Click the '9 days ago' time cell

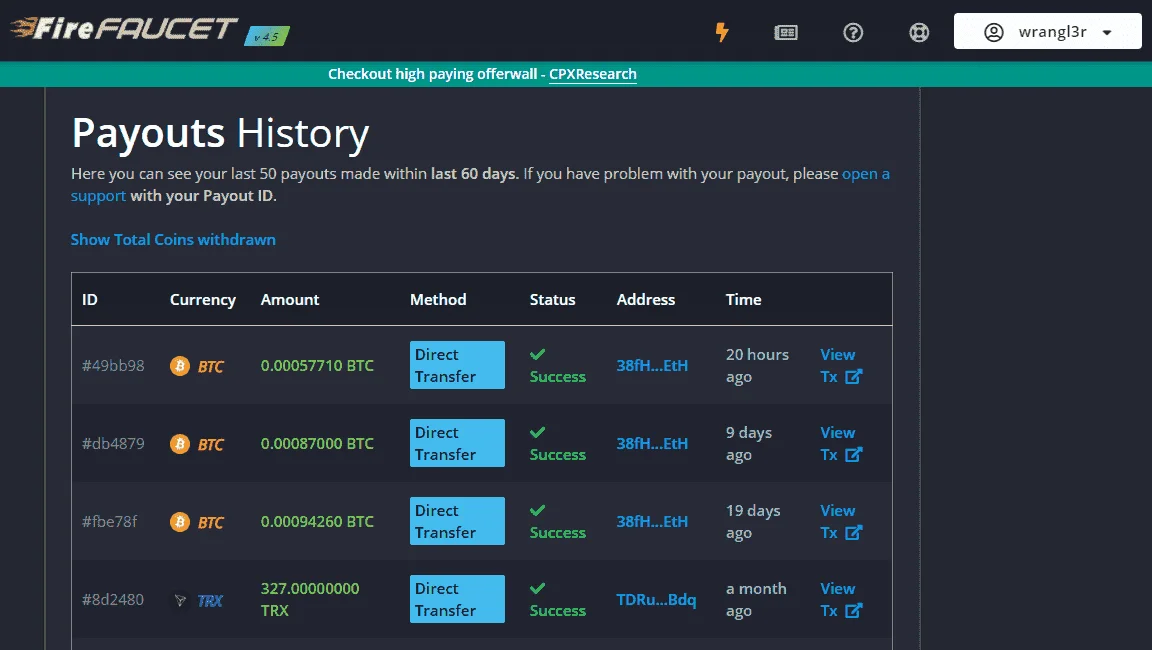pyautogui.click(x=749, y=444)
